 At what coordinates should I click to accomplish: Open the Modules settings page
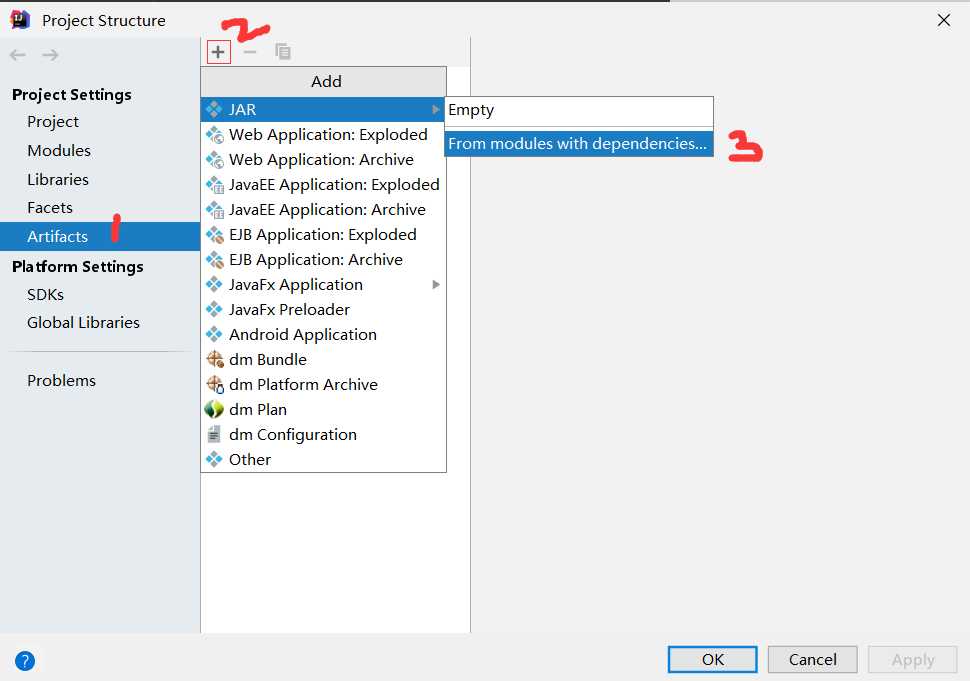(59, 151)
